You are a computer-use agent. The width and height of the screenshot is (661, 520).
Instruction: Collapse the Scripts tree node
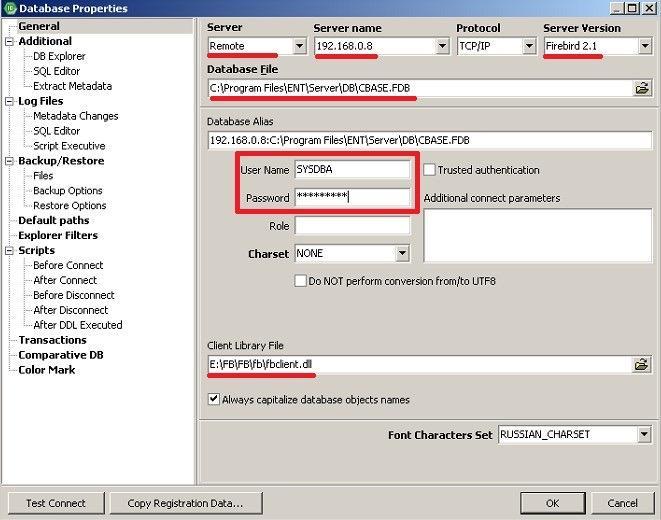pyautogui.click(x=9, y=251)
